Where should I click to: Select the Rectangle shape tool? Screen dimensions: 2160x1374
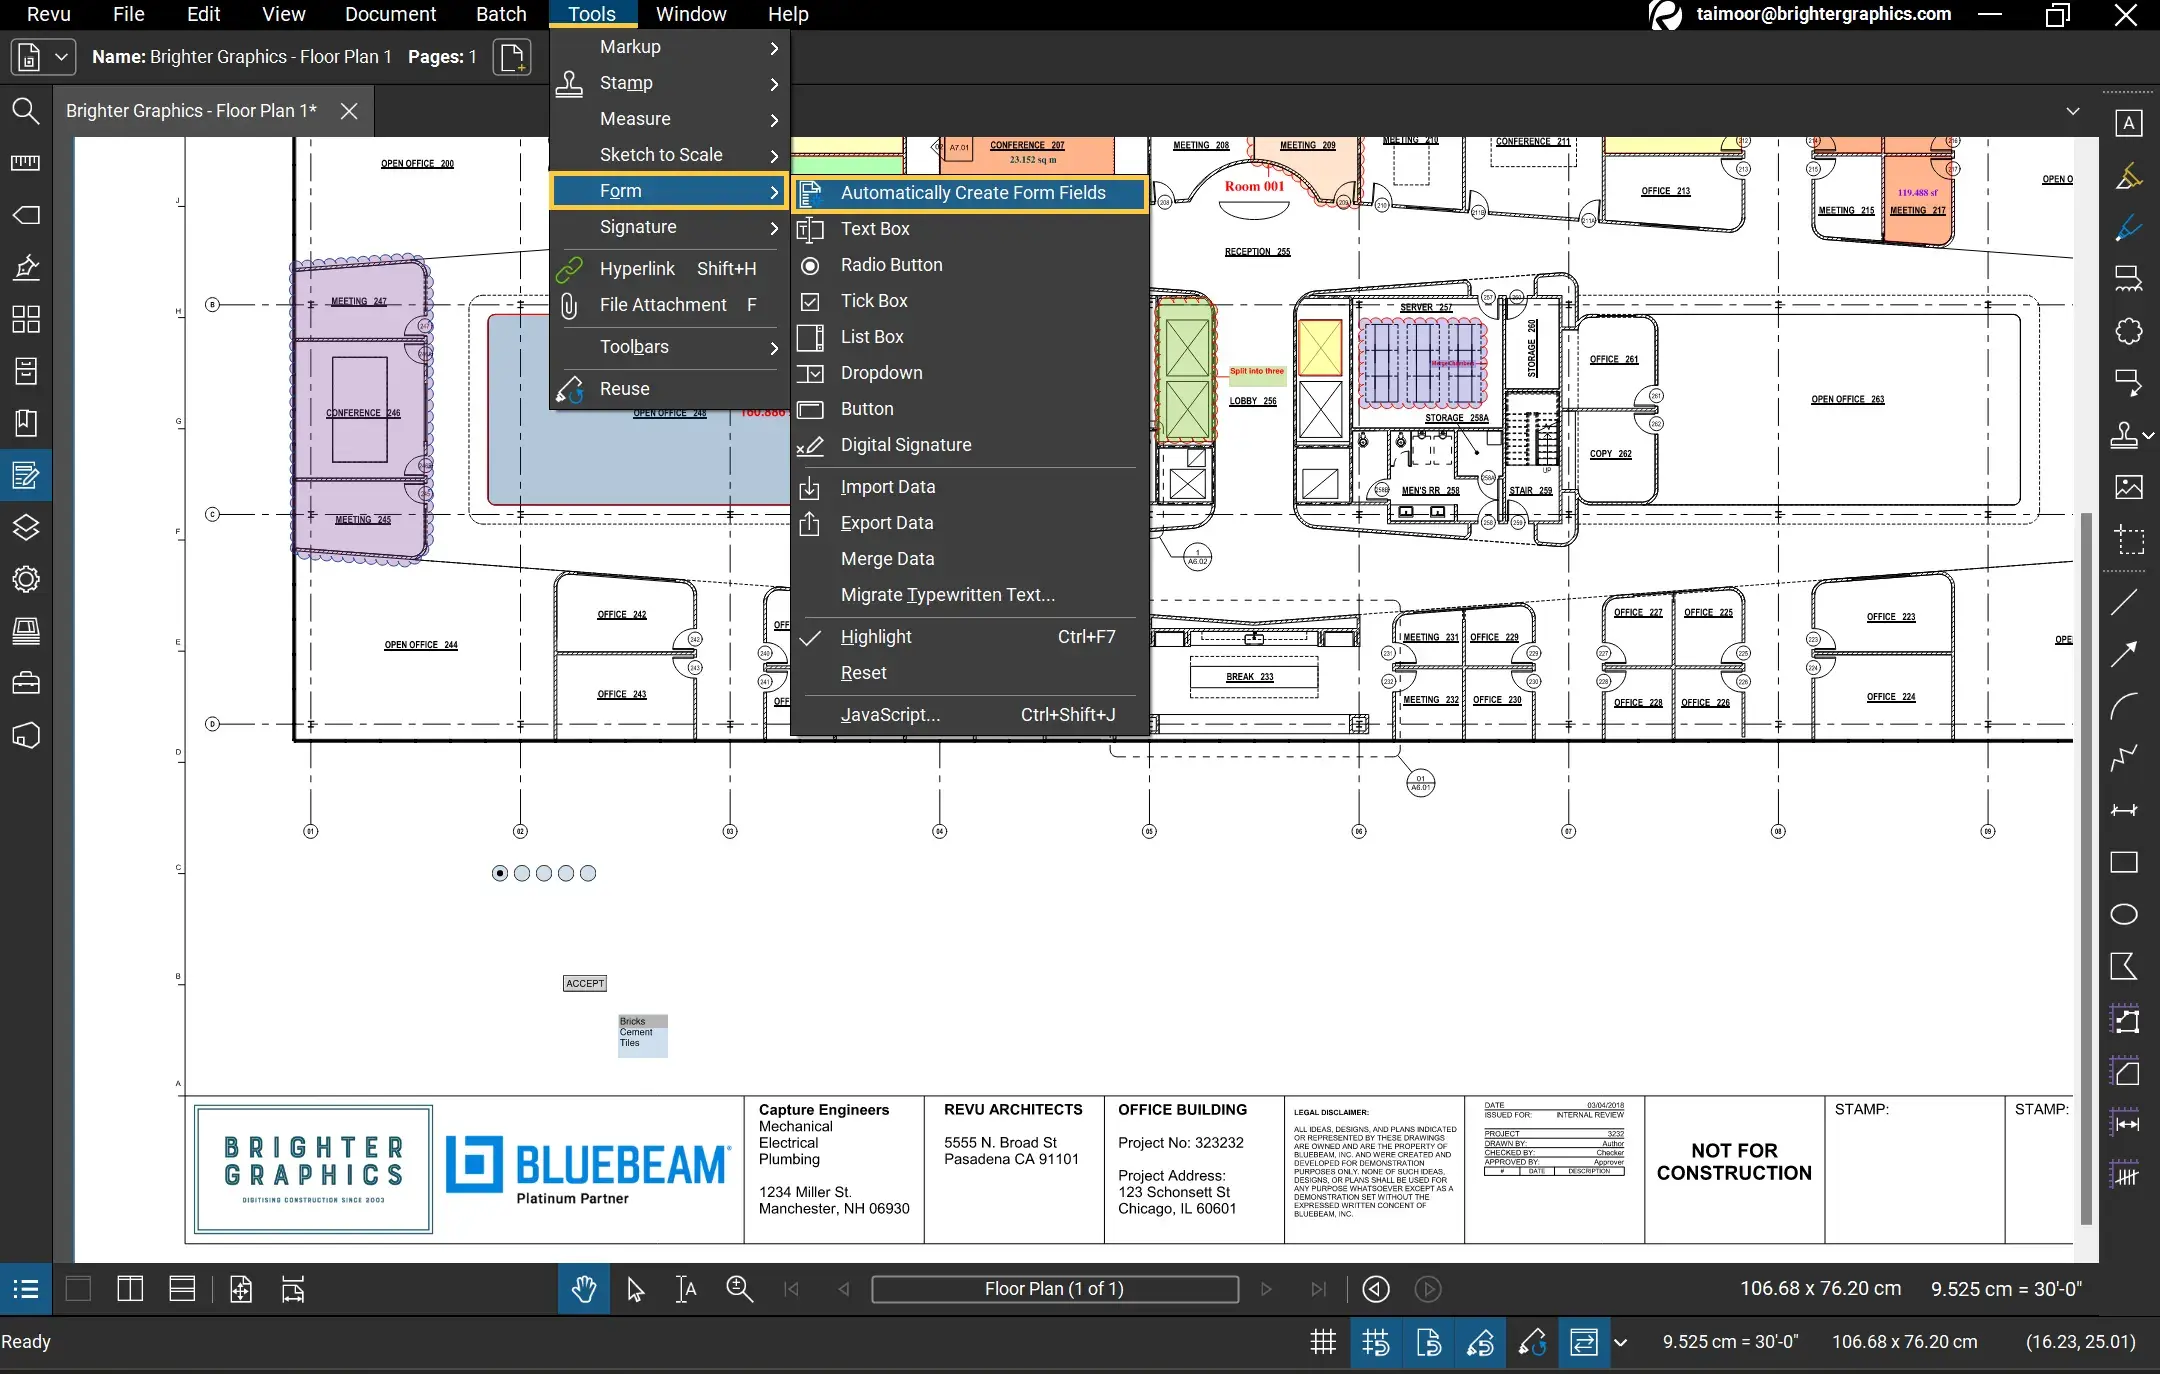coord(2124,862)
